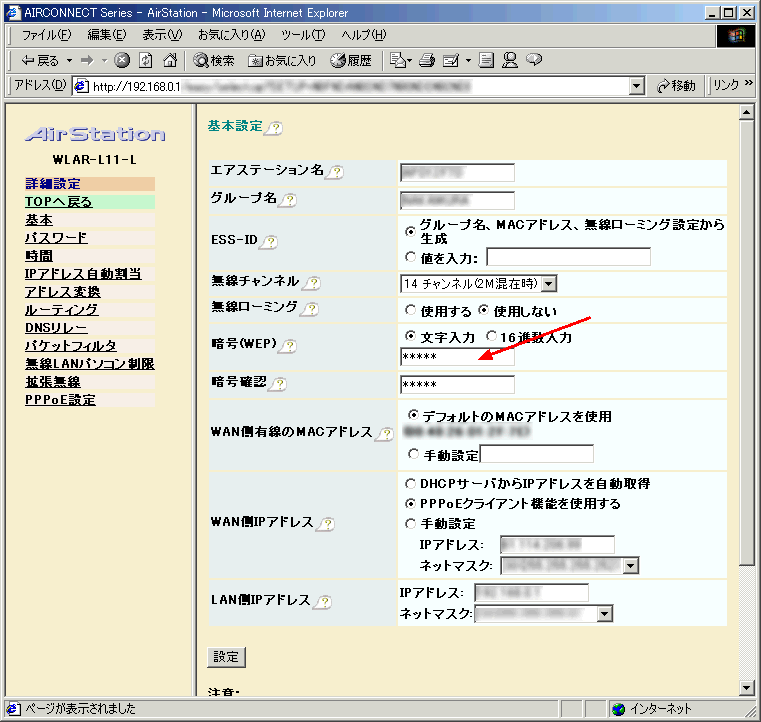
Task: Click the Mail icon in toolbar
Action: point(397,60)
